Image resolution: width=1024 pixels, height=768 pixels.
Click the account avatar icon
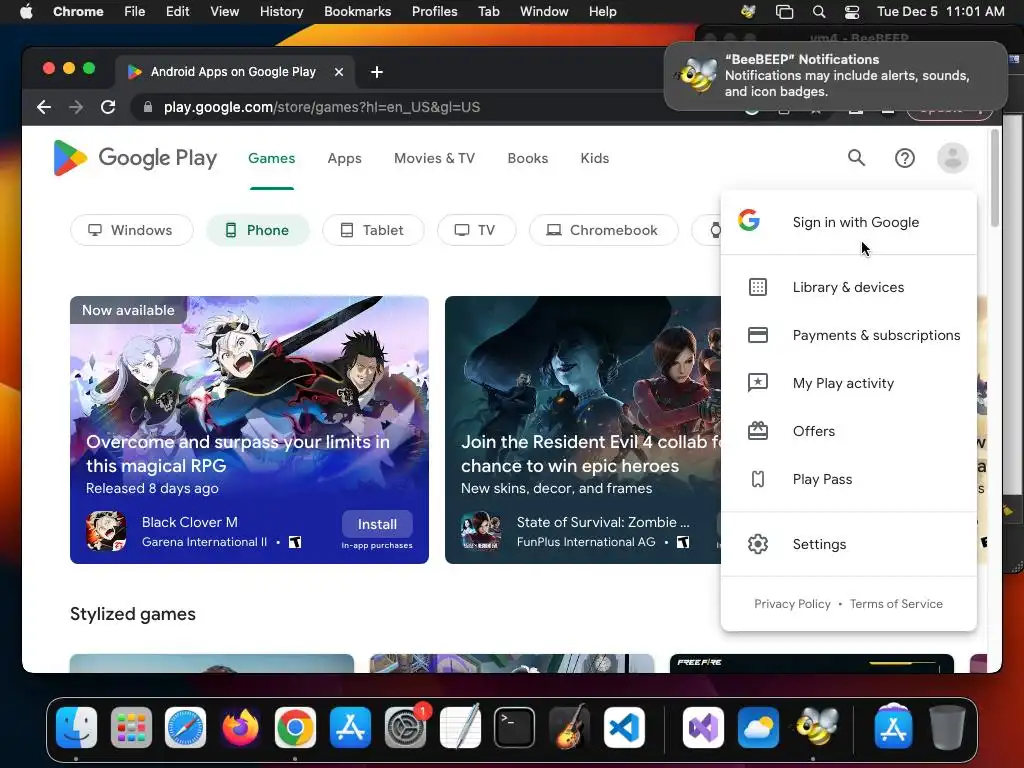952,158
